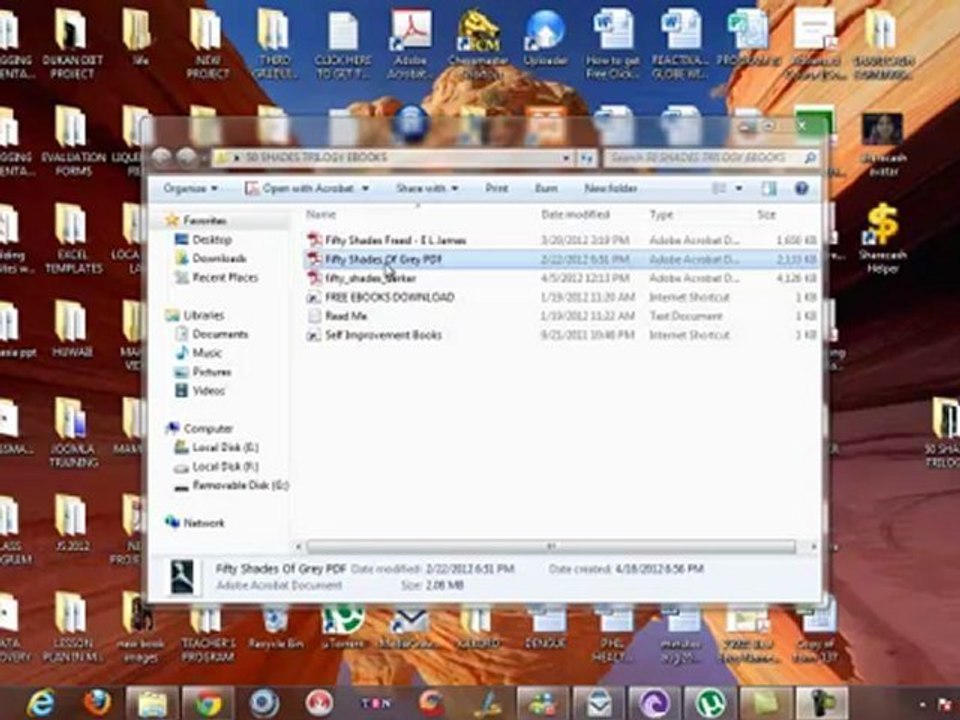Select the Sharecash Helper dollar icon
Screen dimensions: 960x720
(x=882, y=238)
